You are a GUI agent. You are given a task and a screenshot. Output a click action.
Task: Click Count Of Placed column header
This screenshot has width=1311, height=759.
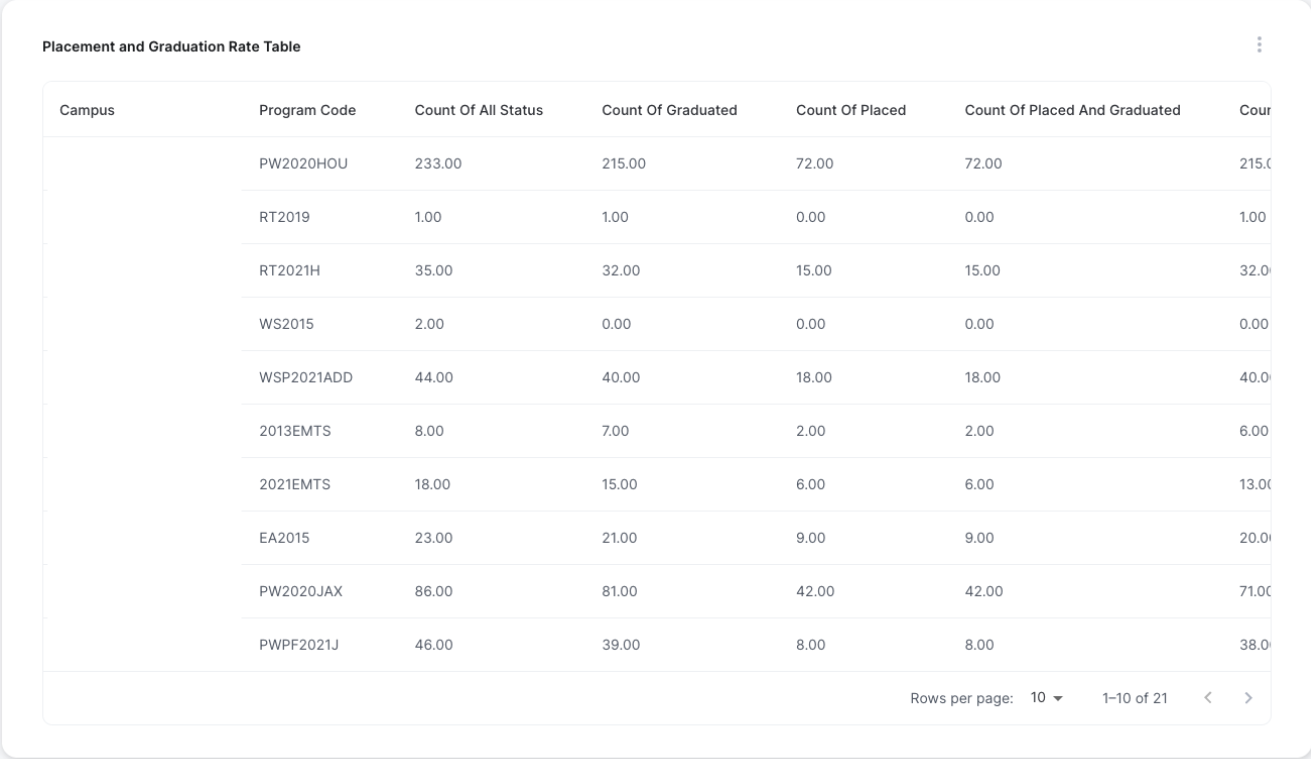851,110
